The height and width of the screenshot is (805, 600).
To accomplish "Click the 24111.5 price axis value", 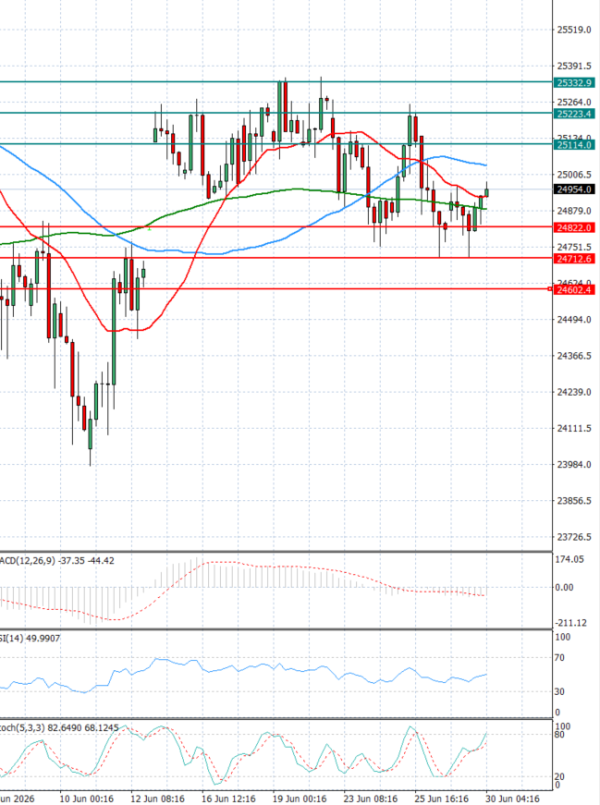I will pos(574,428).
